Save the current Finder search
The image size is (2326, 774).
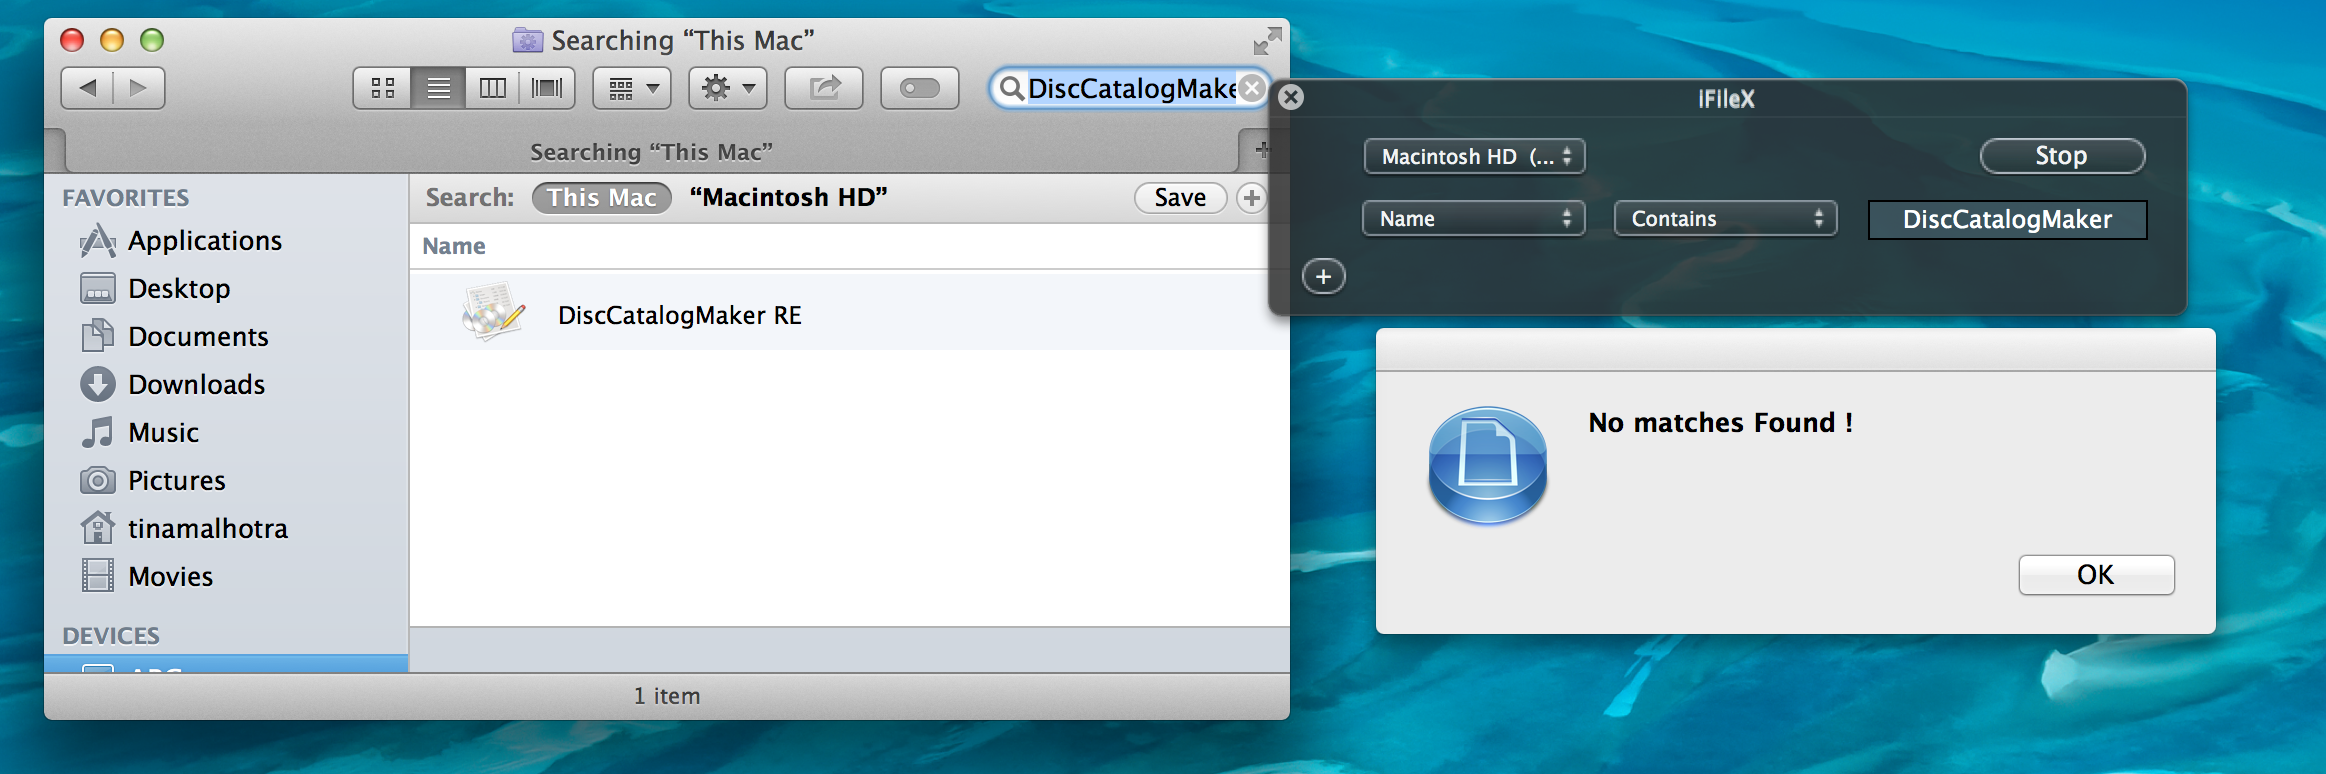1180,198
